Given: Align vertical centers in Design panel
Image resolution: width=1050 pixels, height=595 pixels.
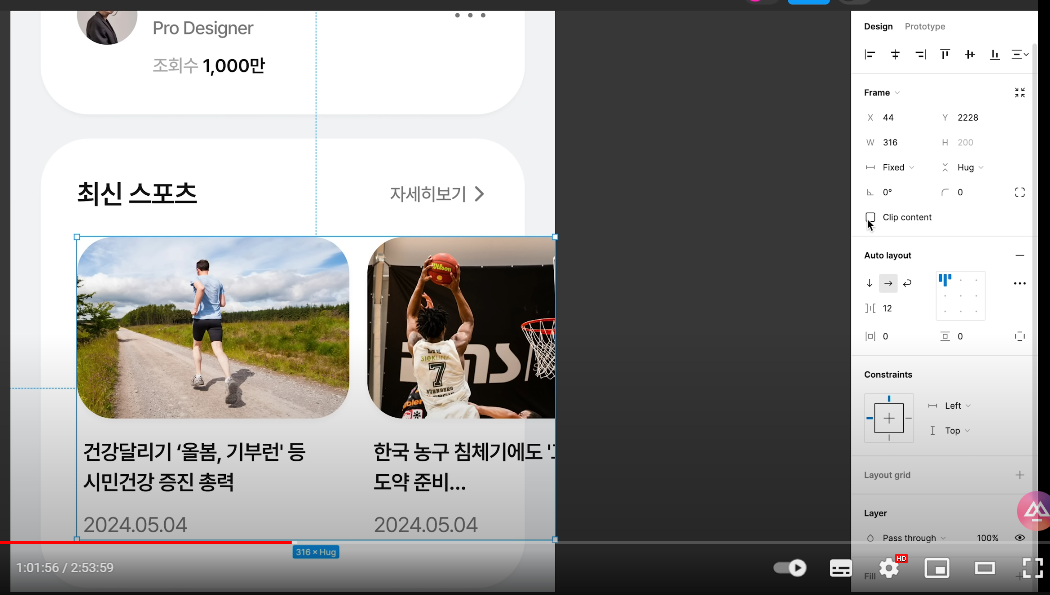Looking at the screenshot, I should tap(970, 55).
